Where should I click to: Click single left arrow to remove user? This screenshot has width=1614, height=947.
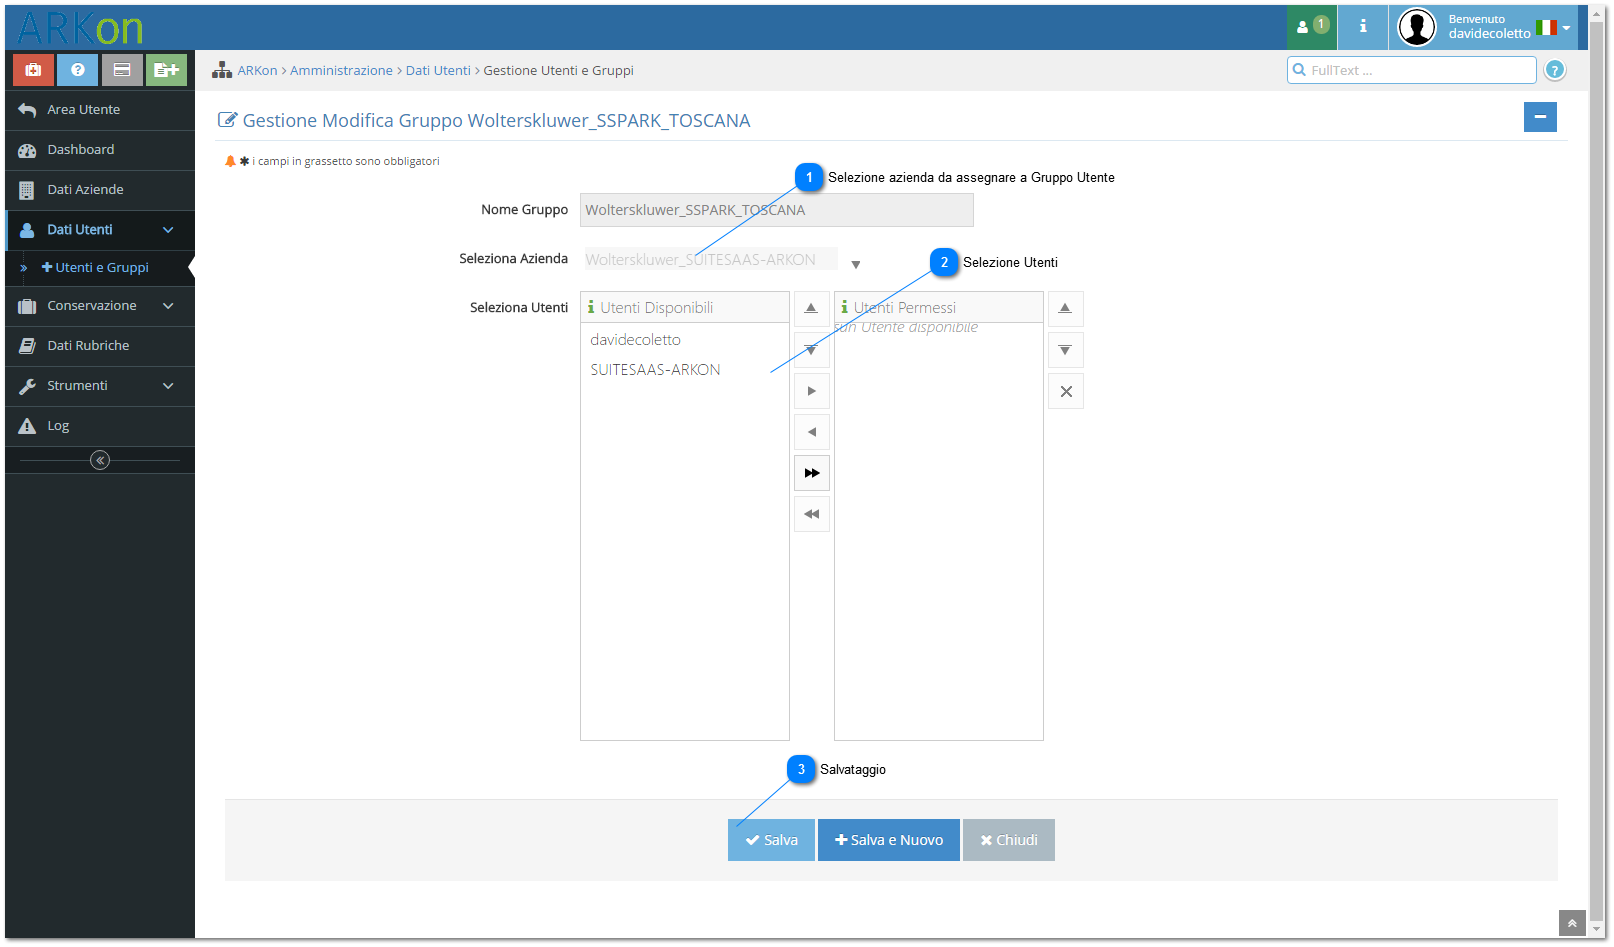pyautogui.click(x=811, y=432)
